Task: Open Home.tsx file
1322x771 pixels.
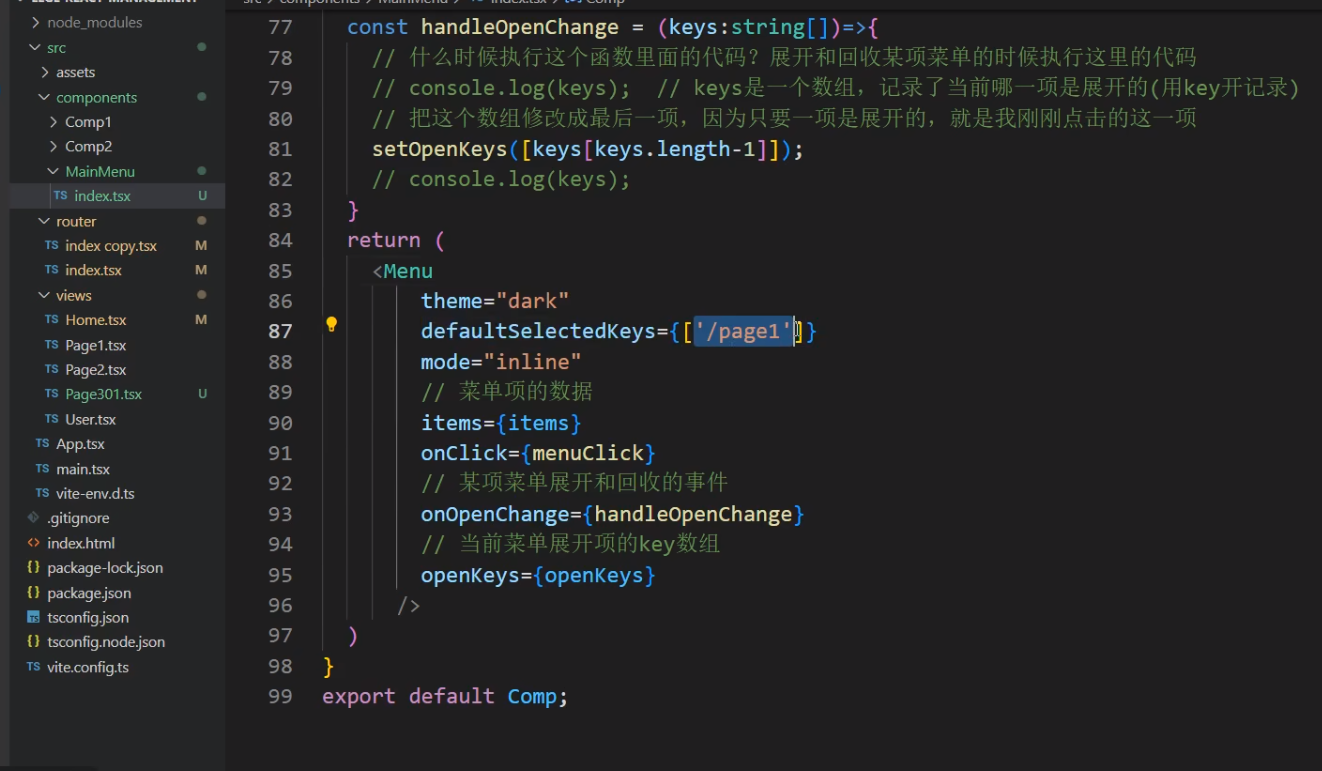Action: coord(96,320)
